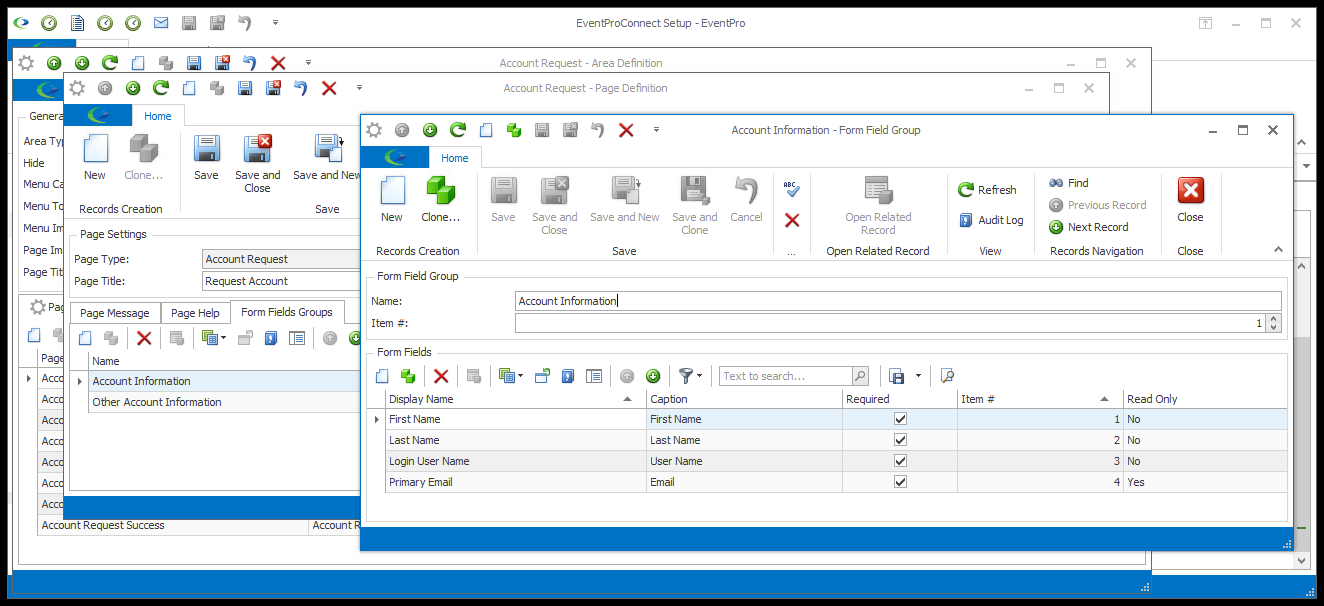Image resolution: width=1324 pixels, height=606 pixels.
Task: Click the Text to search box
Action: tap(786, 376)
